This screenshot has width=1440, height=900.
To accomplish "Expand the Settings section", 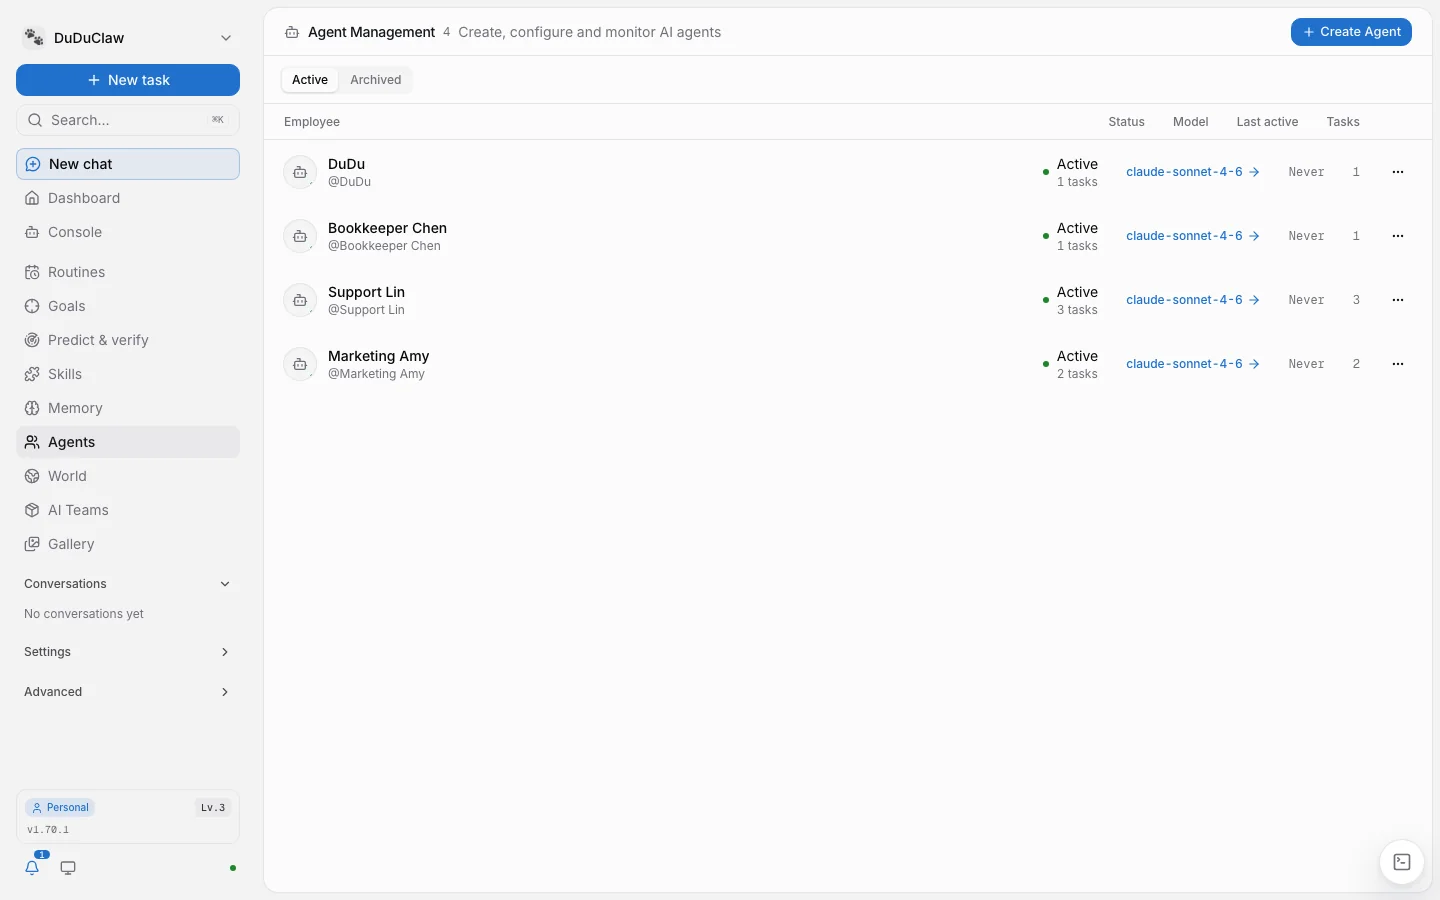I will coord(128,652).
